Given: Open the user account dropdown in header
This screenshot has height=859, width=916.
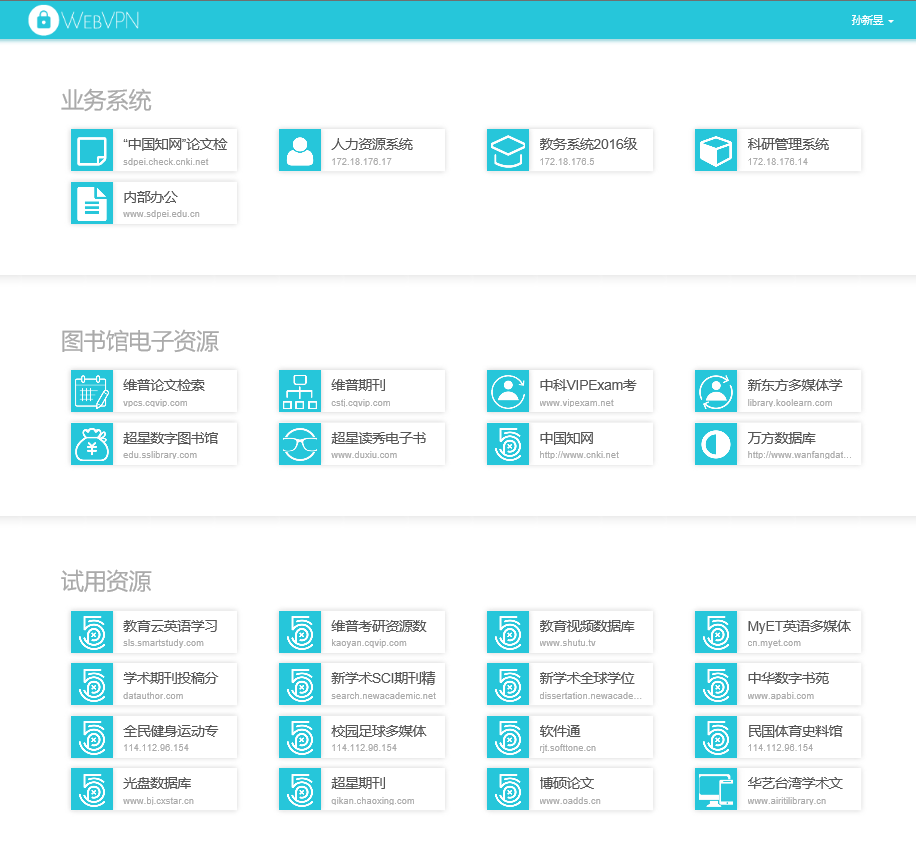Looking at the screenshot, I should (872, 21).
